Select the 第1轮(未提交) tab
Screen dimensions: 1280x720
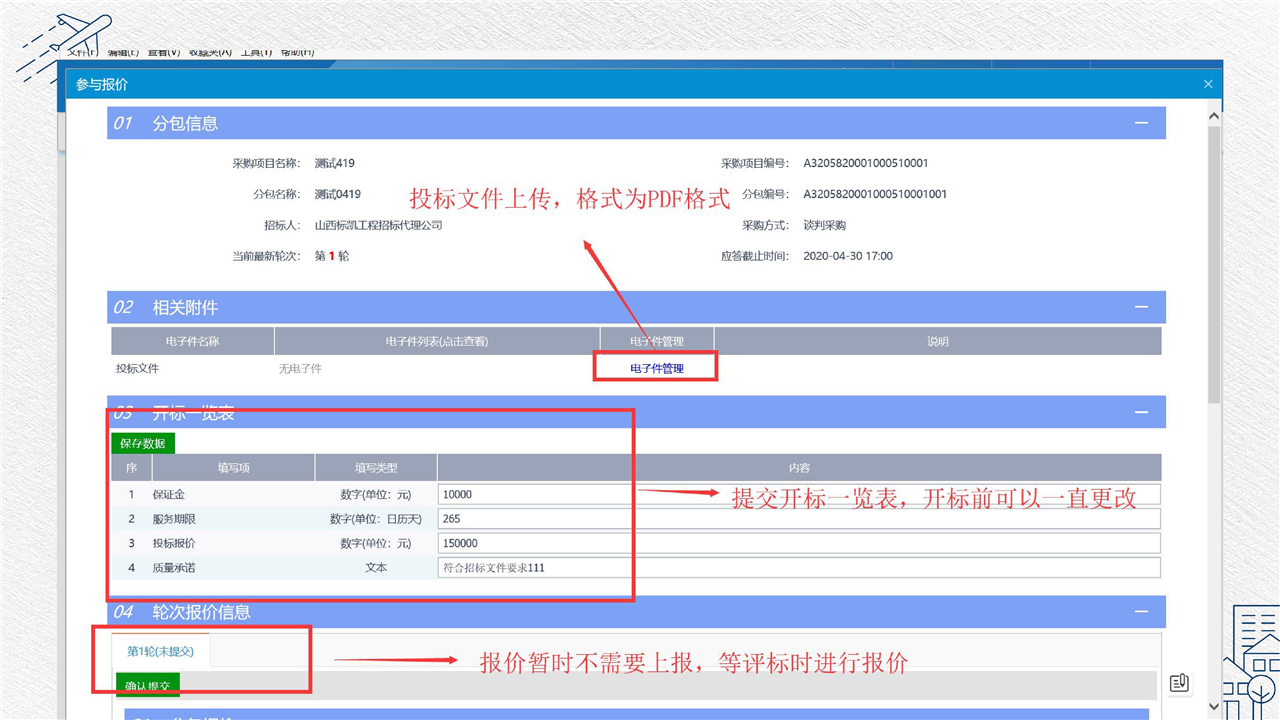pos(160,651)
